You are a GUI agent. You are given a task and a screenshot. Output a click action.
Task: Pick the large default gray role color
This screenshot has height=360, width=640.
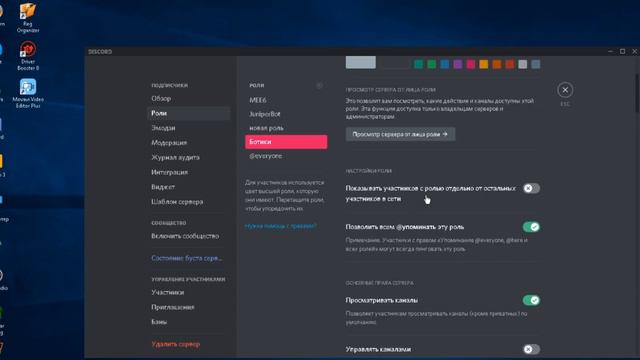(361, 62)
